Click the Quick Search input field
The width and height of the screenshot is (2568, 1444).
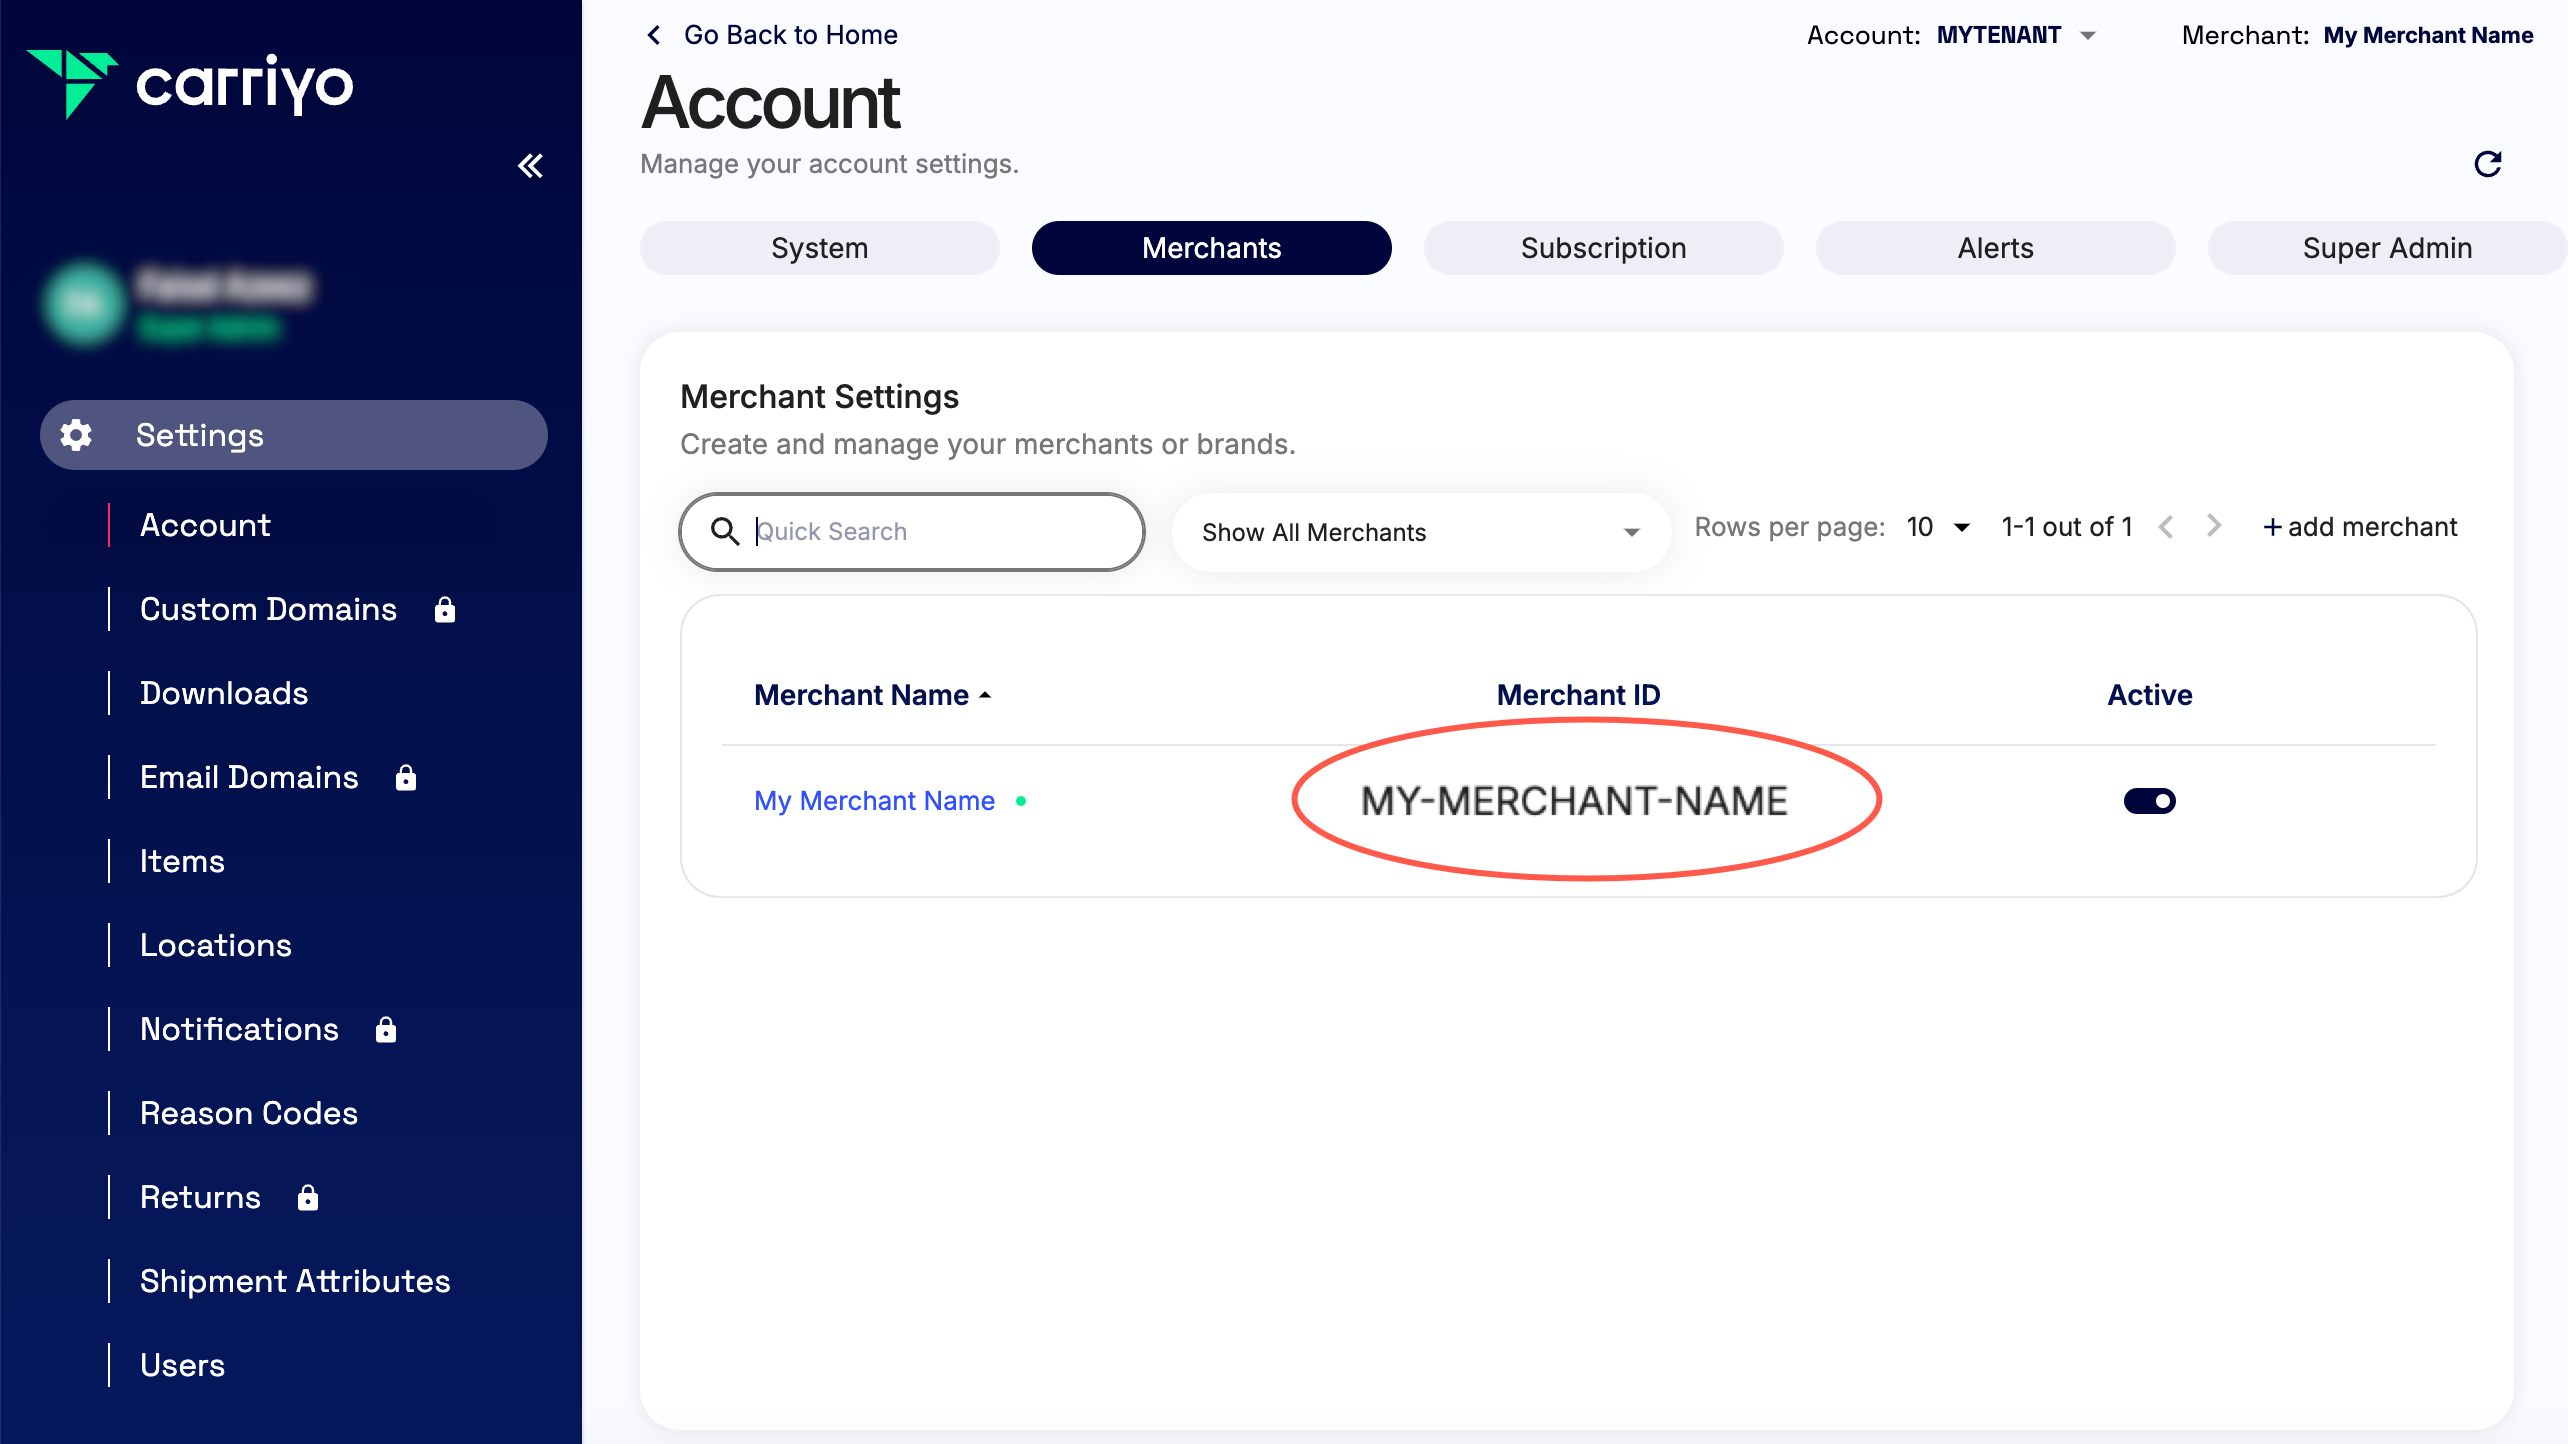tap(910, 531)
